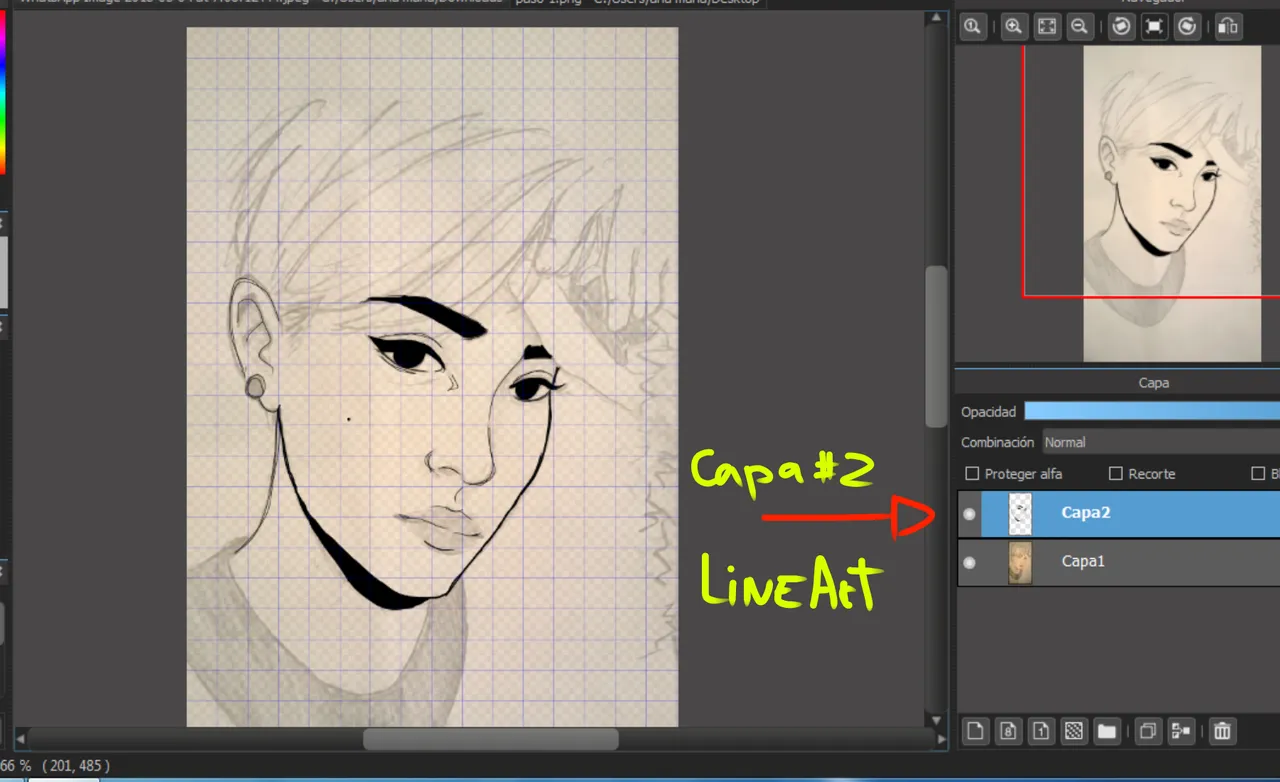Click the horizontal canvas scrollbar thumb

click(490, 739)
